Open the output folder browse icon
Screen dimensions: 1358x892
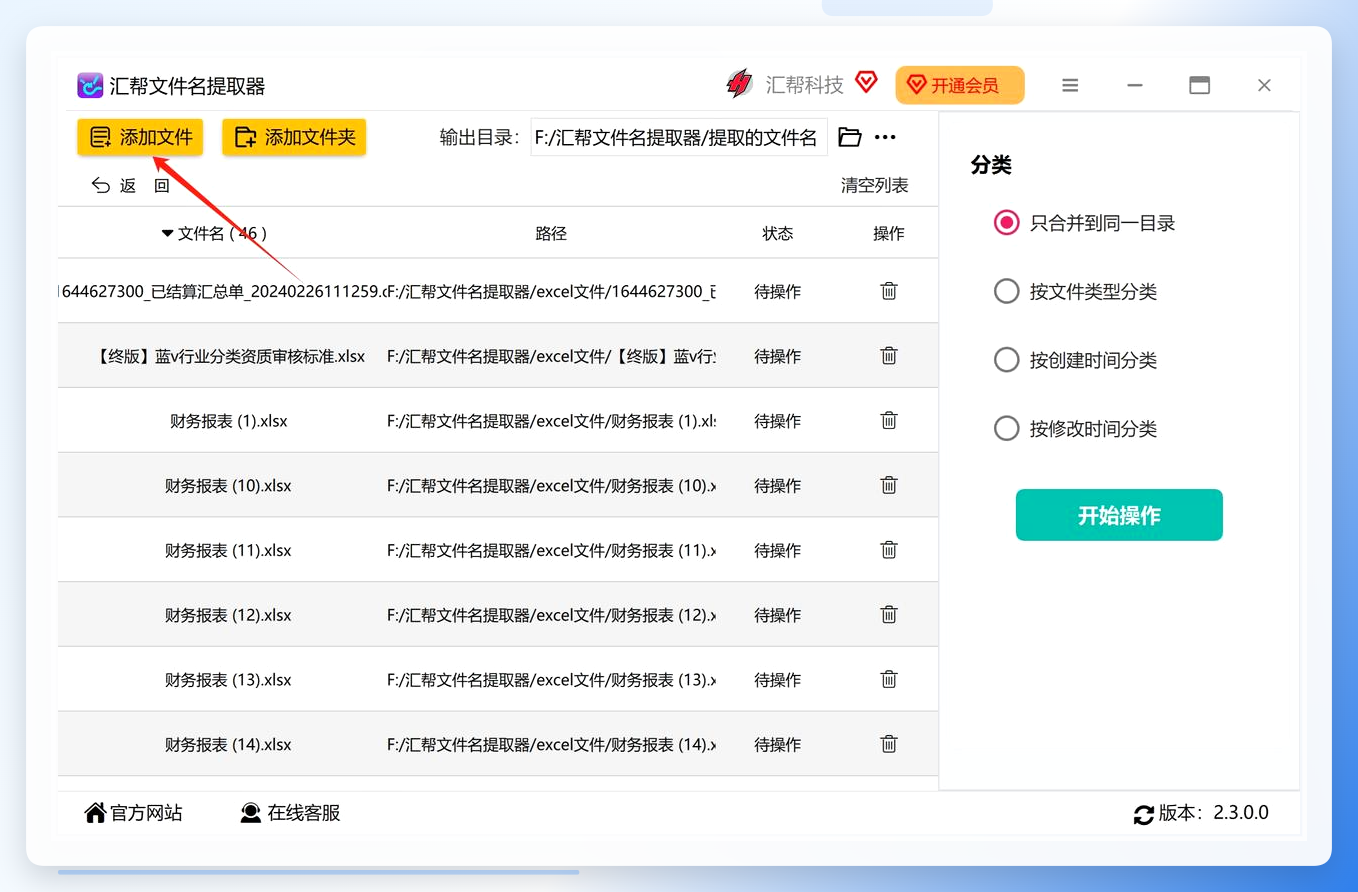click(849, 137)
